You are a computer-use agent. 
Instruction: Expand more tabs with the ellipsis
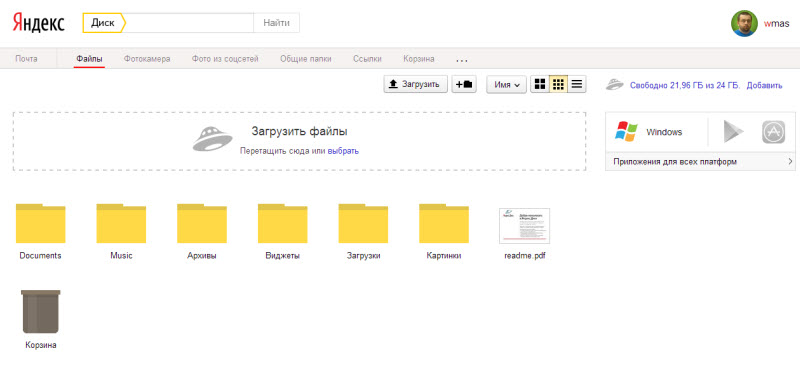pyautogui.click(x=462, y=60)
